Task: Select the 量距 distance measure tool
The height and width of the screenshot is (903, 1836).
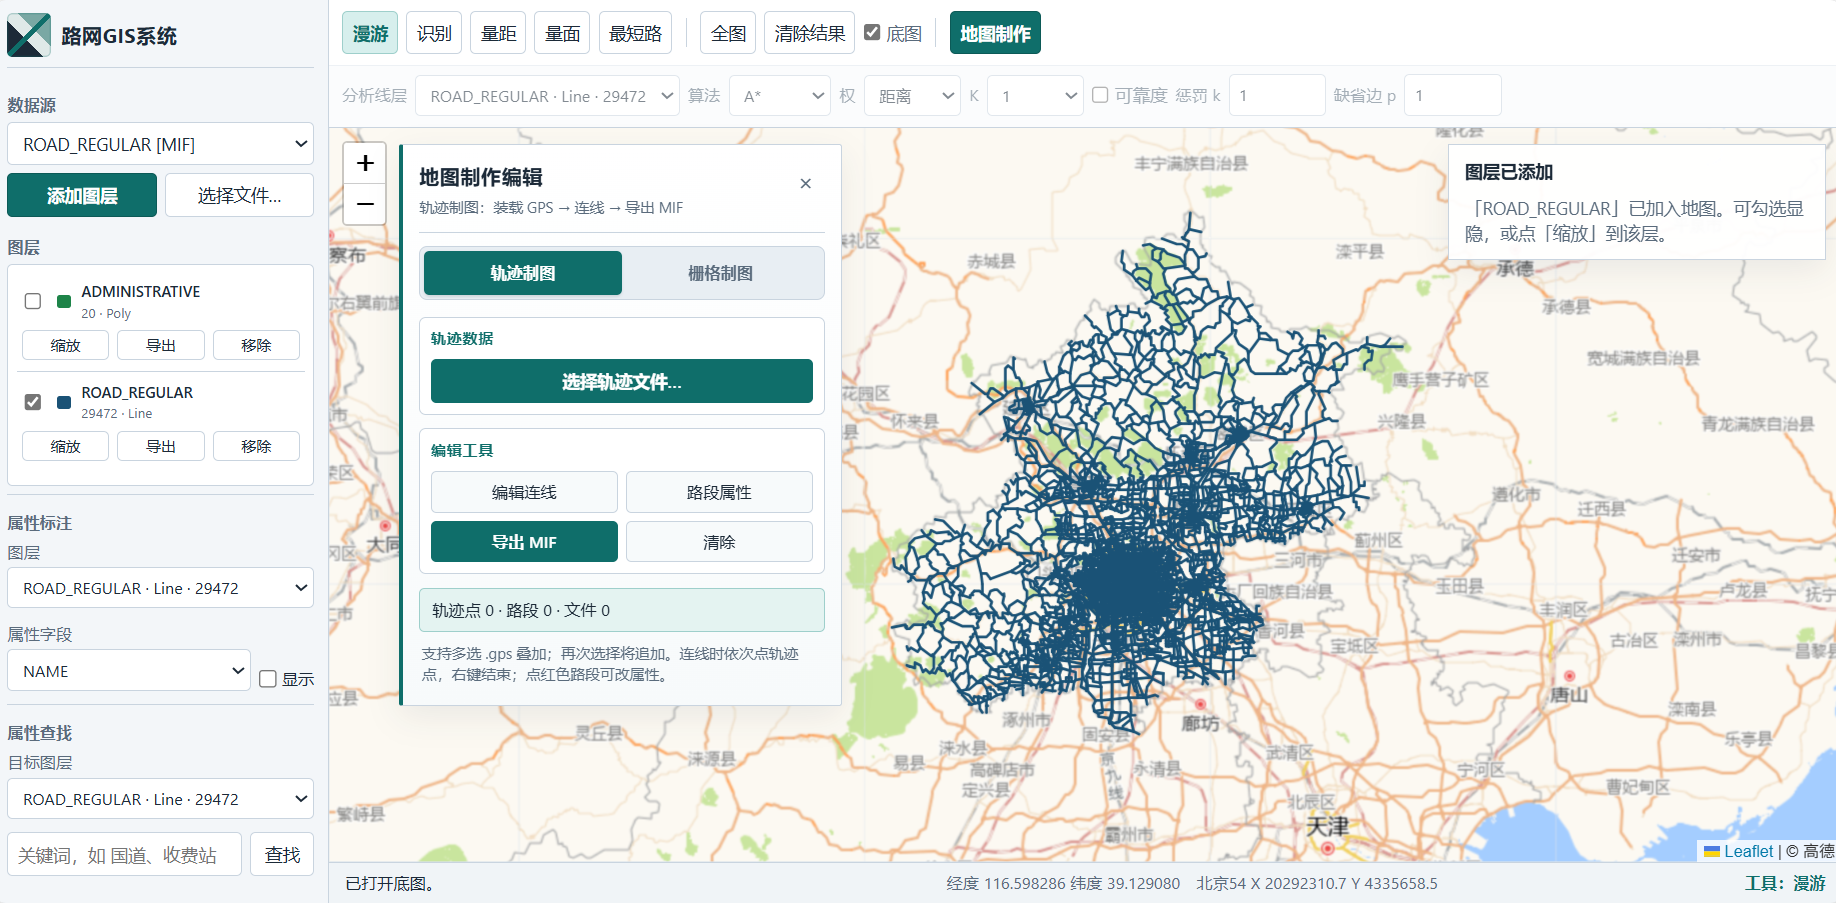Action: [x=498, y=33]
